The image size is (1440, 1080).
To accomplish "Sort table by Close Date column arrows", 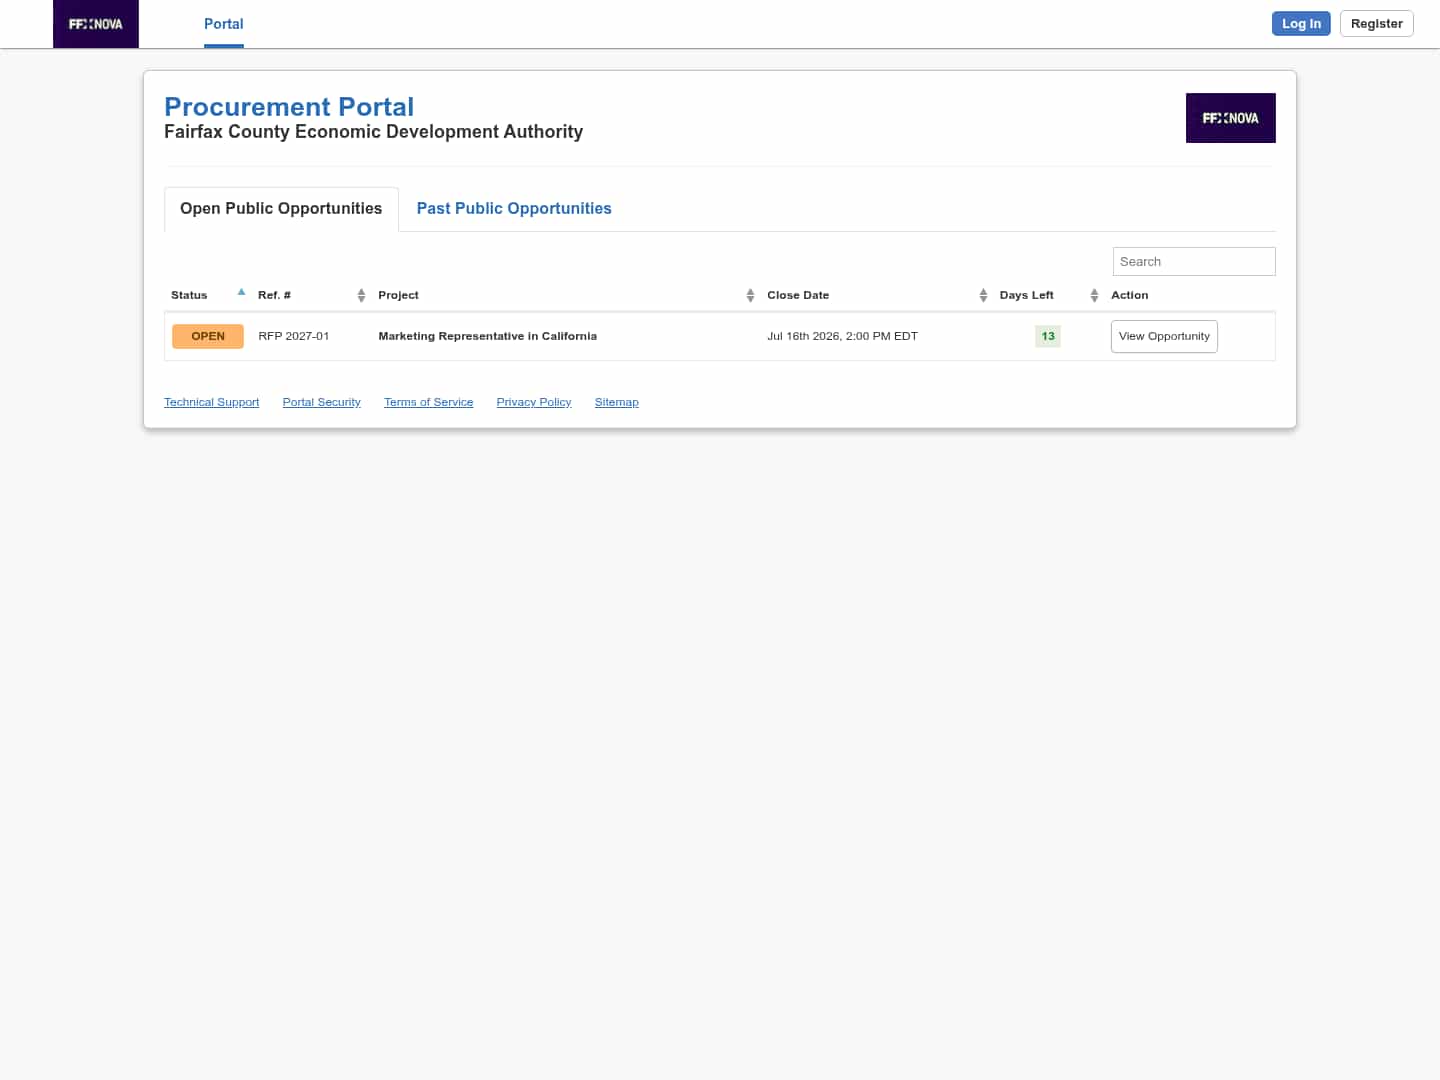I will tap(983, 295).
